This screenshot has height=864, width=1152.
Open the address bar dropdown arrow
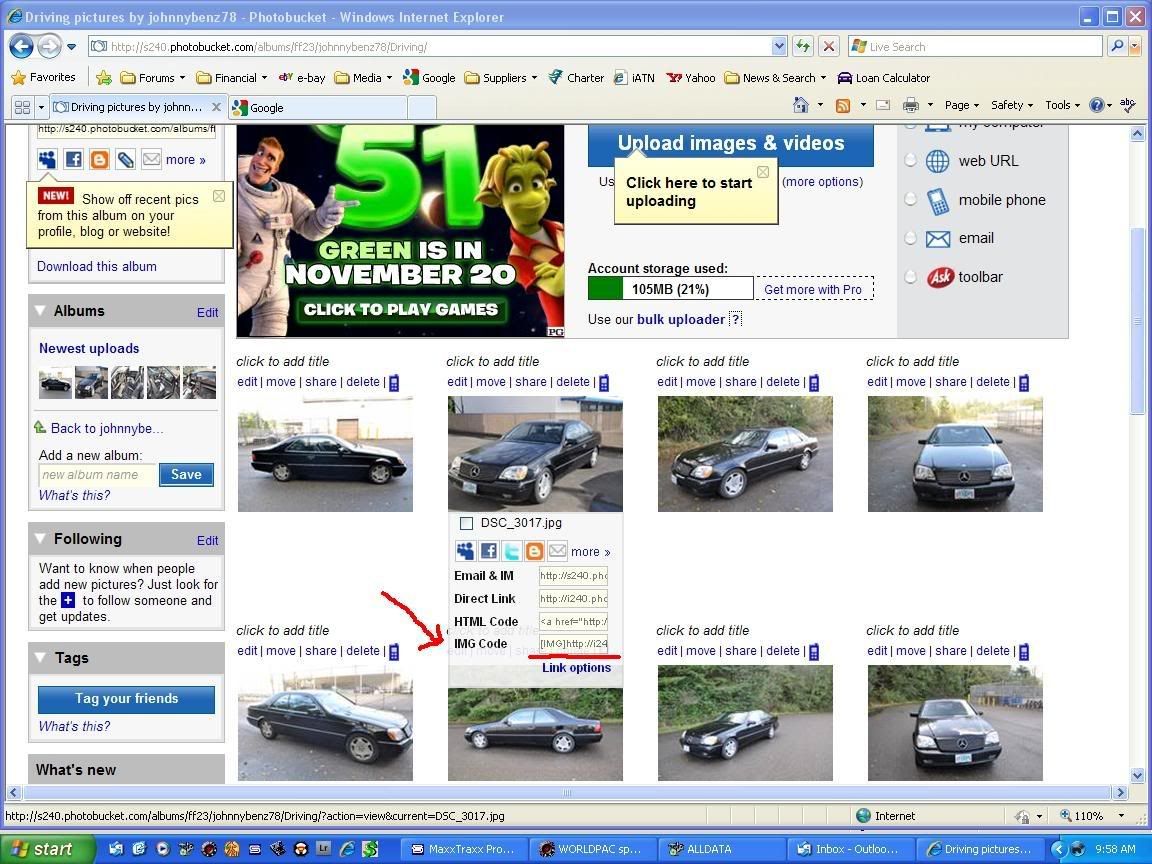click(779, 46)
